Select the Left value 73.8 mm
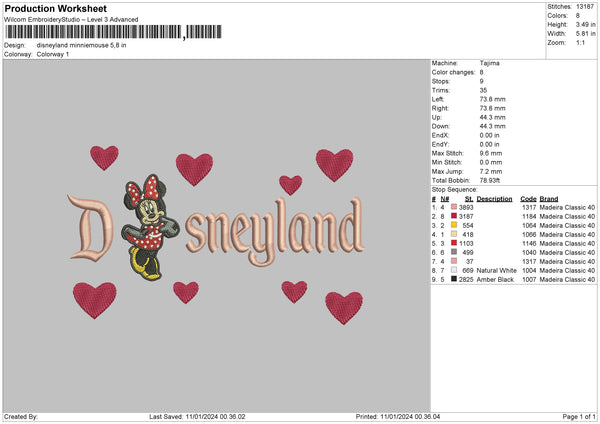 tap(492, 99)
